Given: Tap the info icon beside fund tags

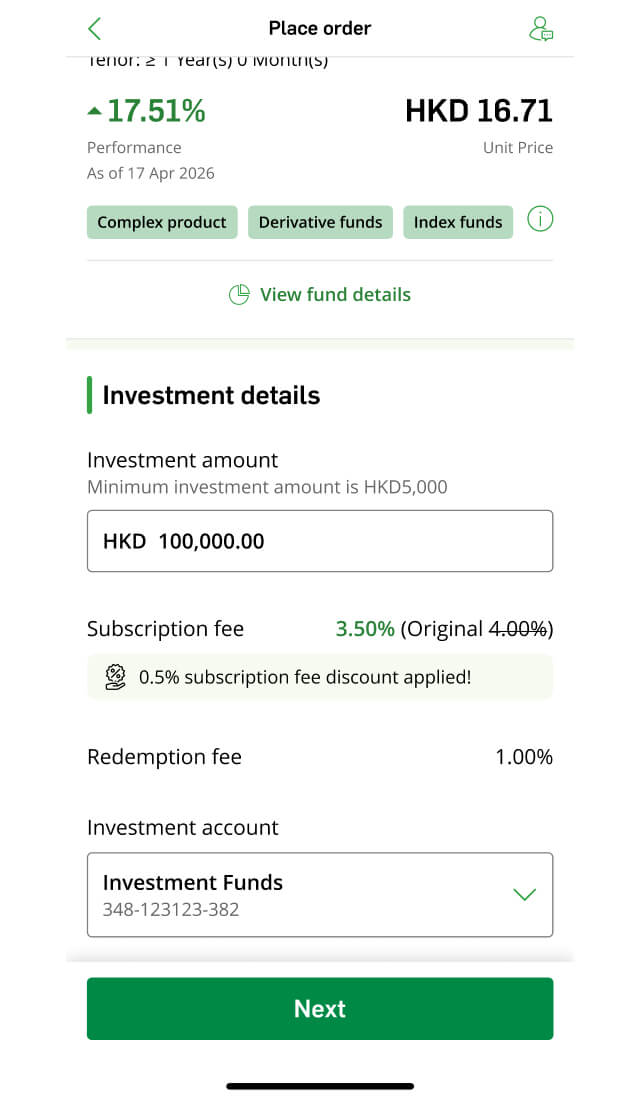Looking at the screenshot, I should click(x=540, y=220).
